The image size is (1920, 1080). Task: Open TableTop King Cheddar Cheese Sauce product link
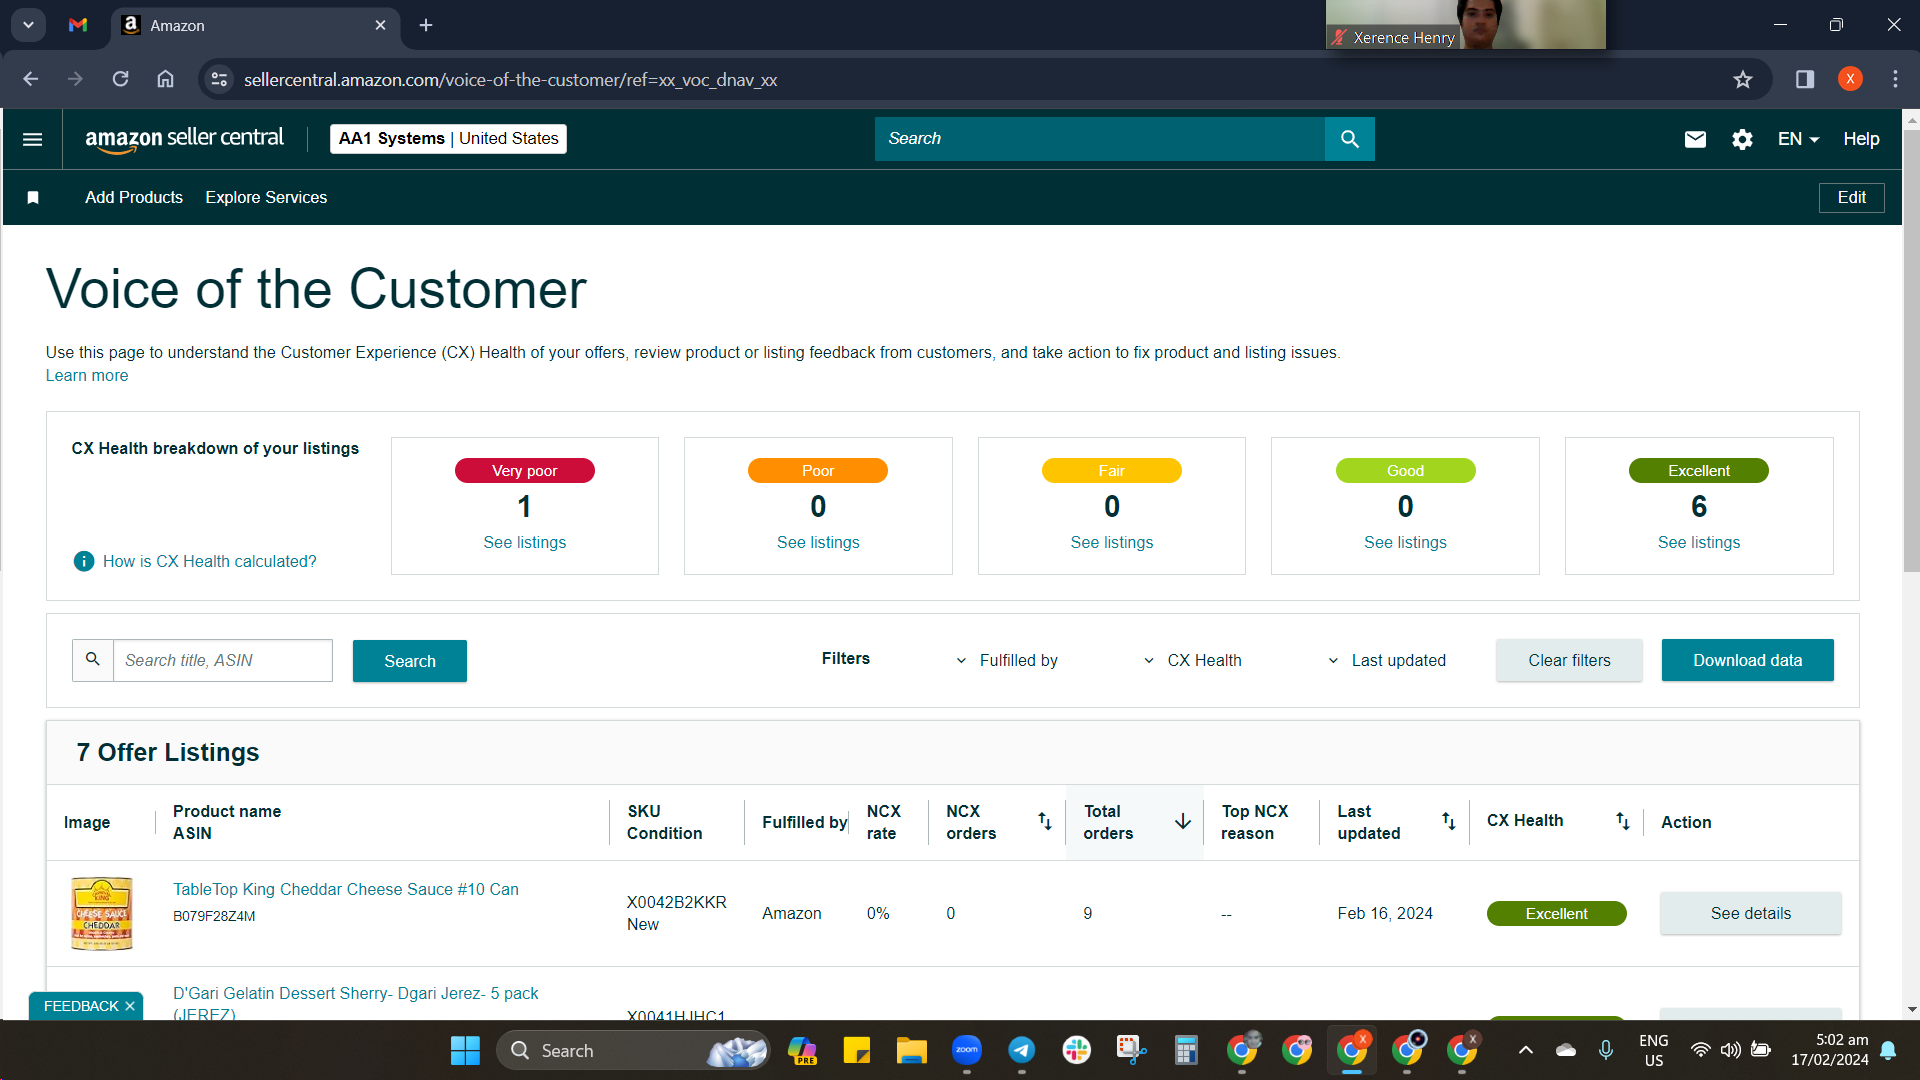point(346,889)
